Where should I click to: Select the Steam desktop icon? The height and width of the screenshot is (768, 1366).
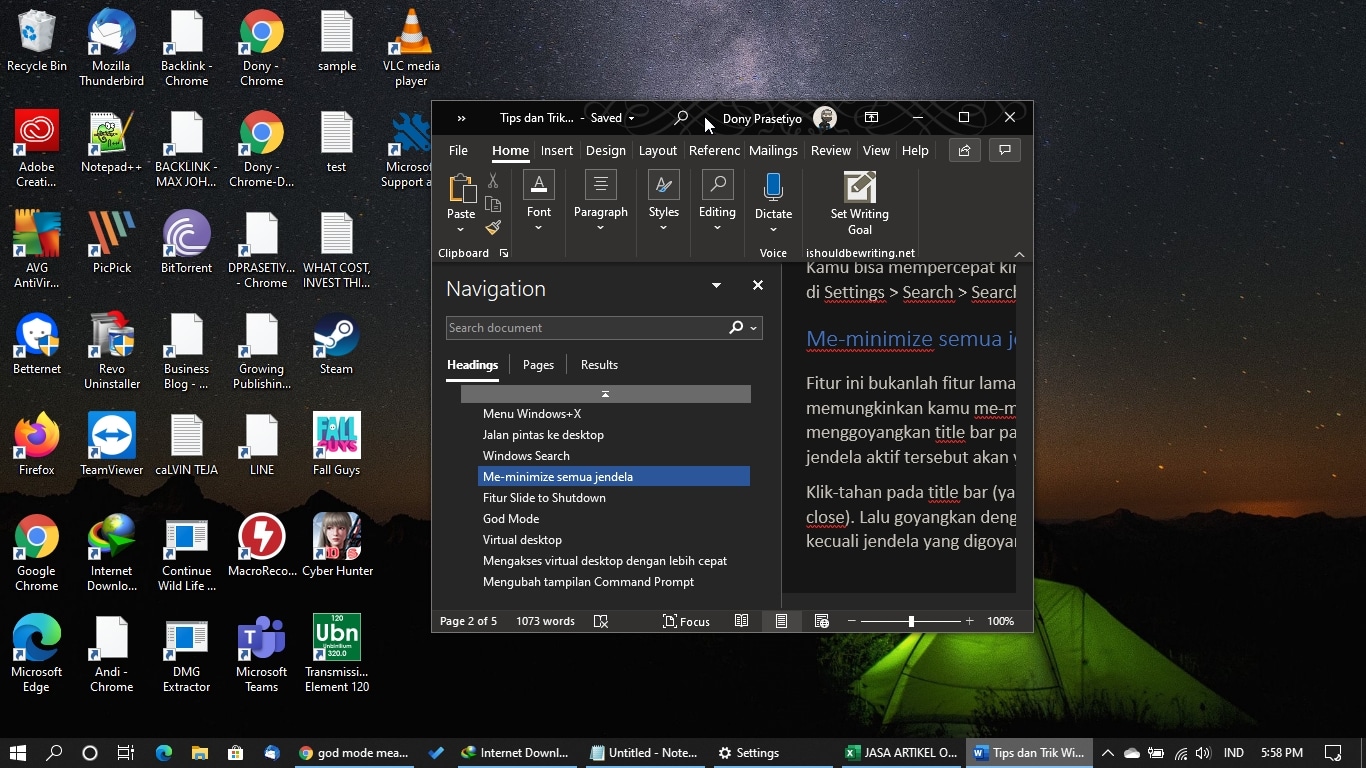[x=336, y=344]
